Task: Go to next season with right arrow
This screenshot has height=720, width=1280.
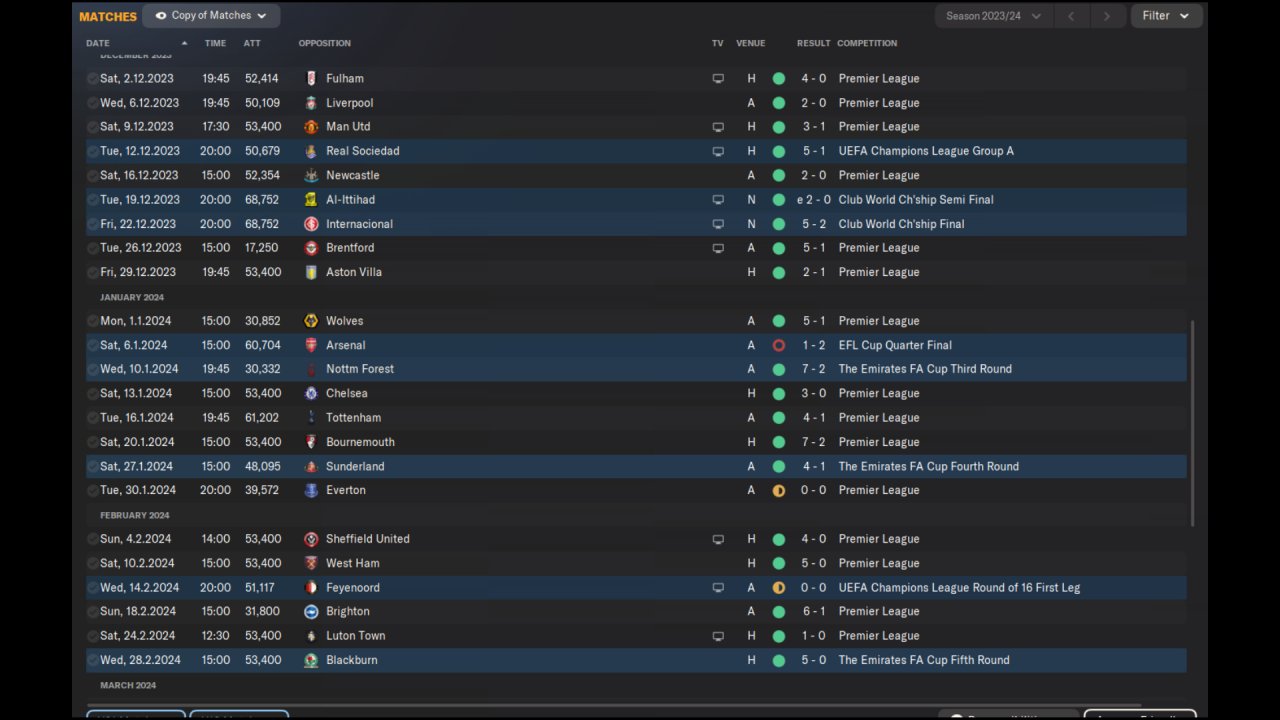Action: (1106, 16)
